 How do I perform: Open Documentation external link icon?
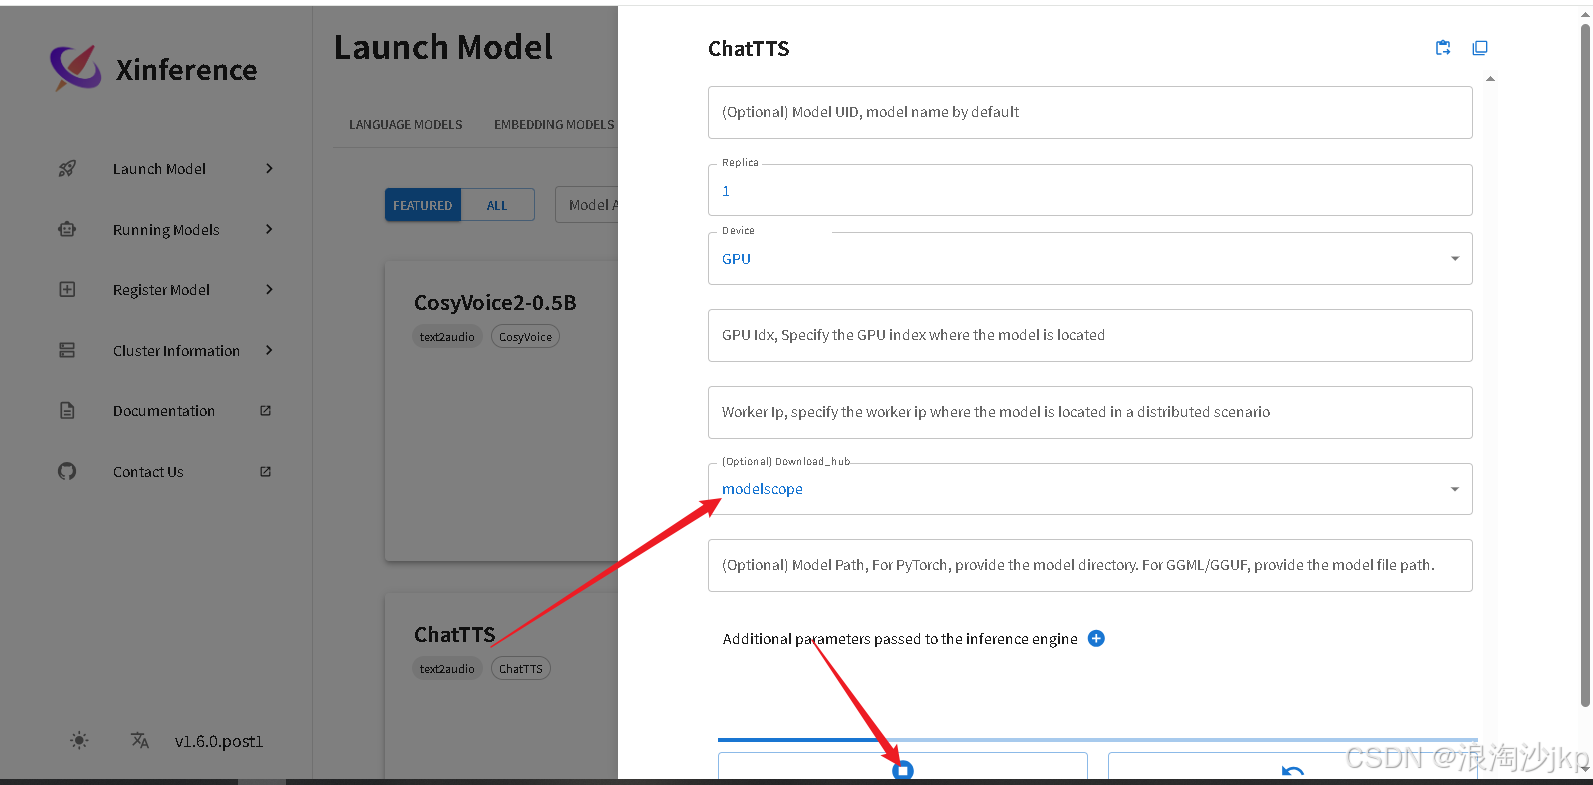point(266,411)
